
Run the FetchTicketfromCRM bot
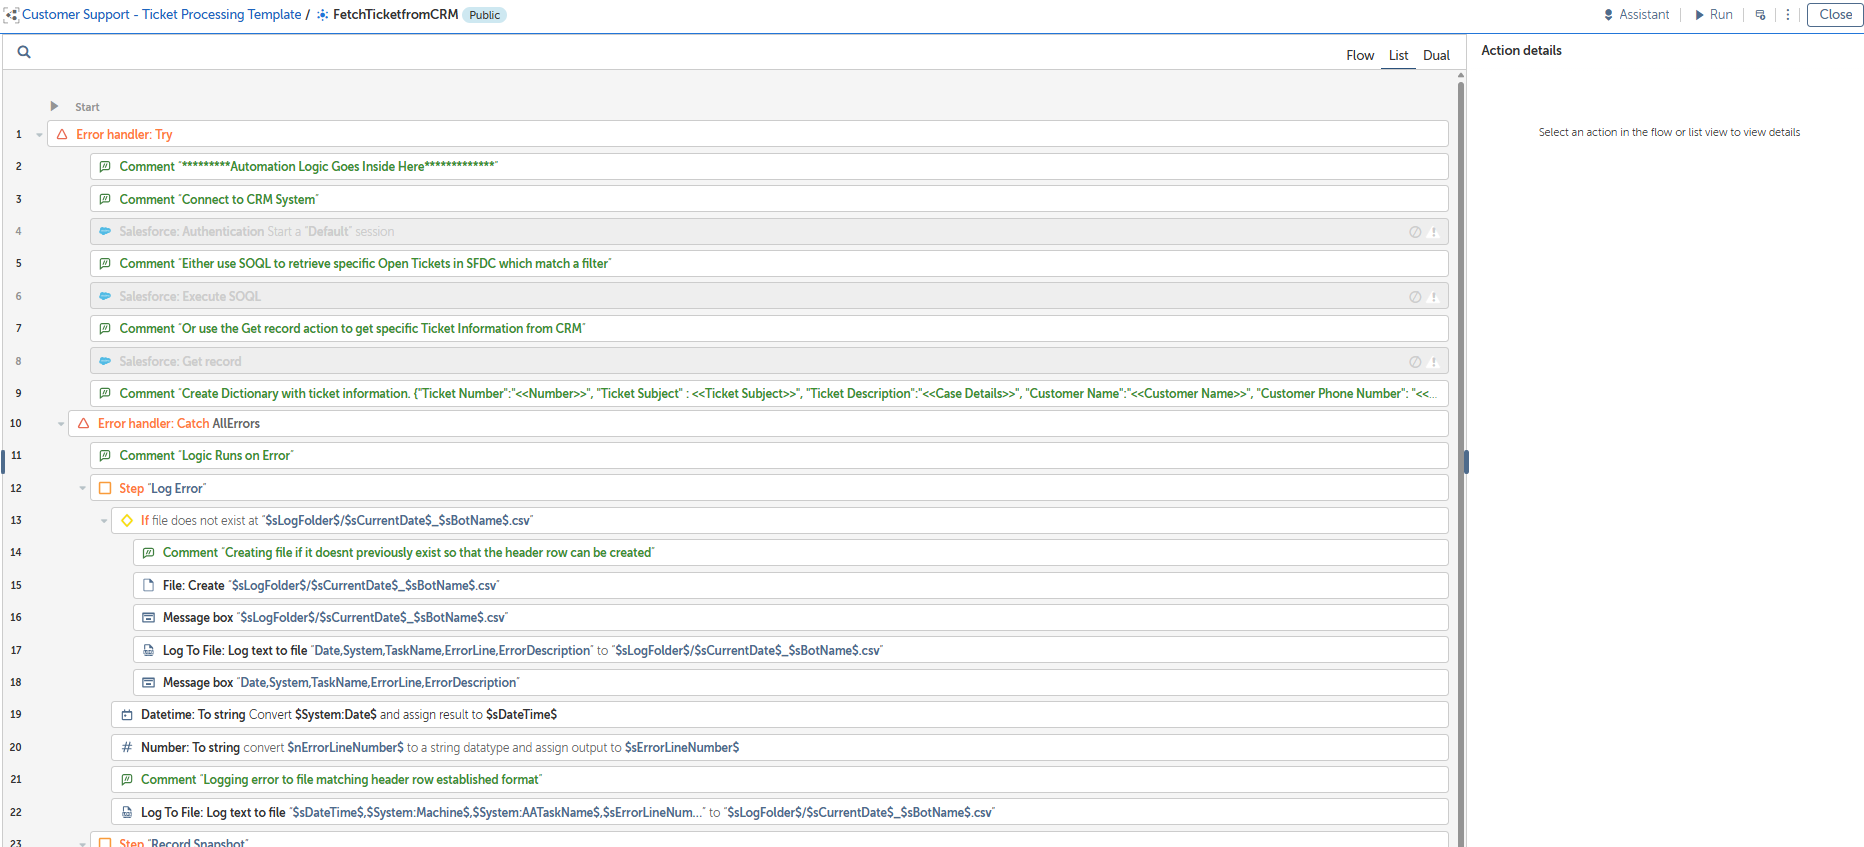click(x=1713, y=15)
